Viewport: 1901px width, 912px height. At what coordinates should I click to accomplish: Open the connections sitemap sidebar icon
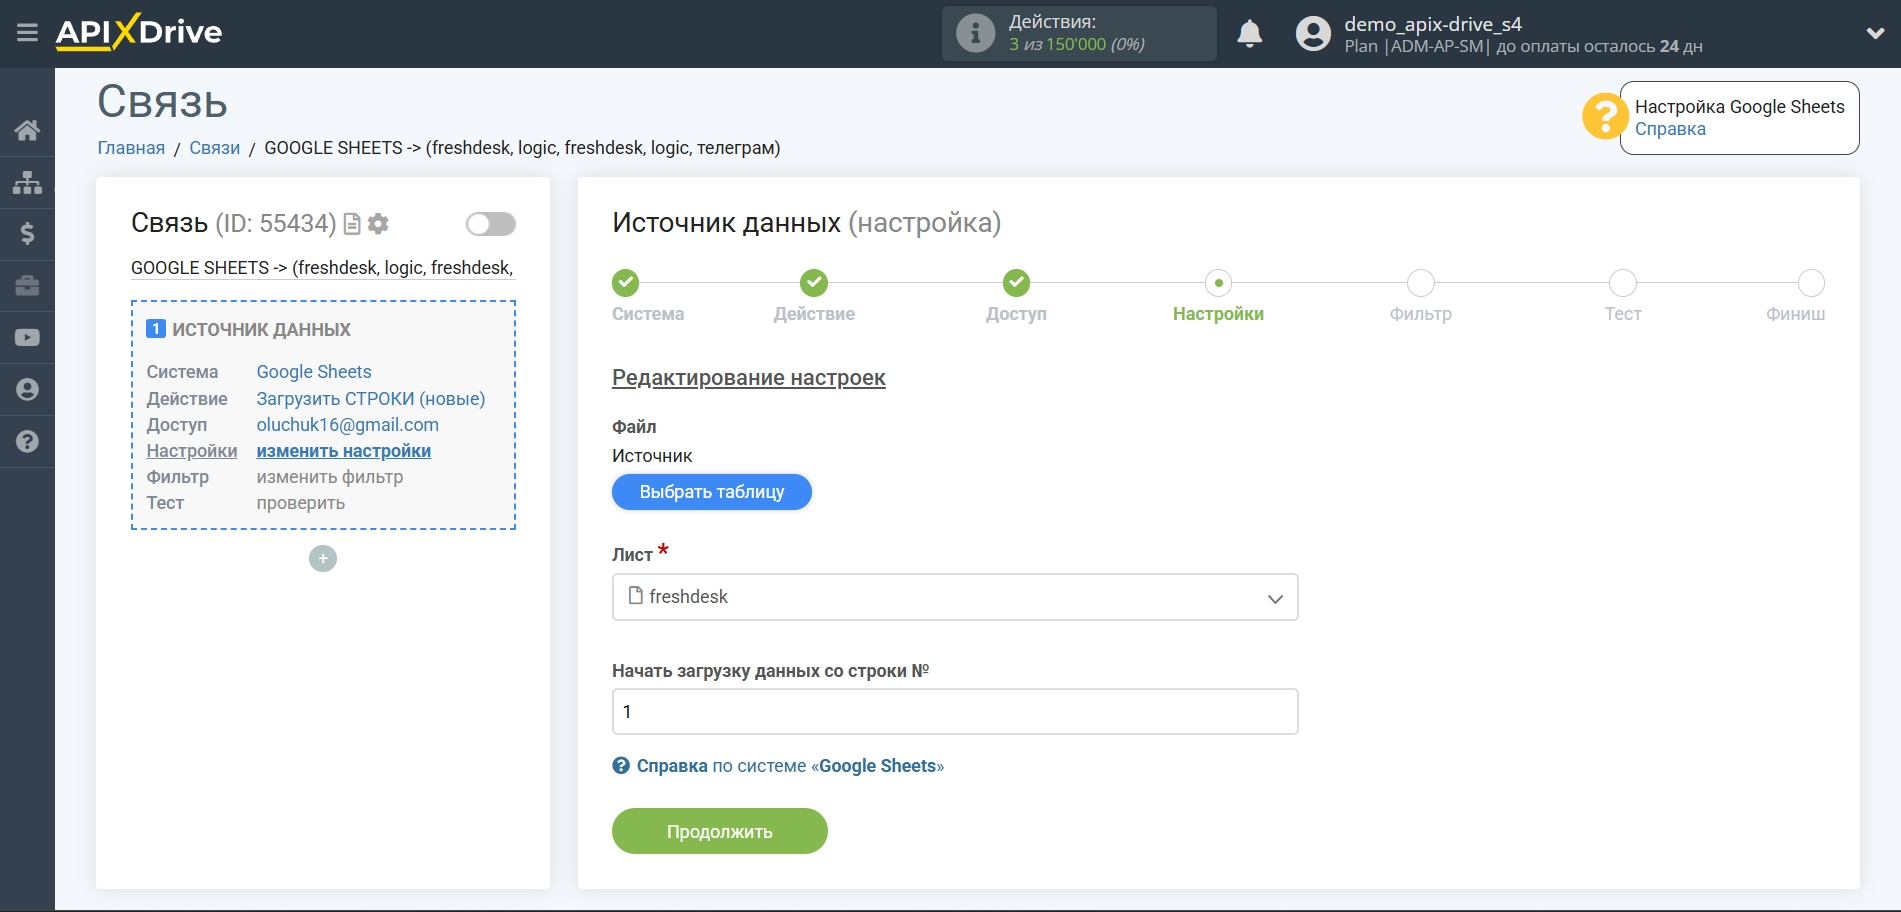(27, 182)
